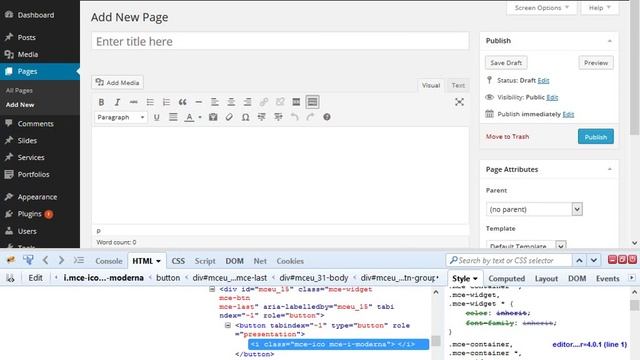Collapse the Page Attributes panel

tap(610, 169)
